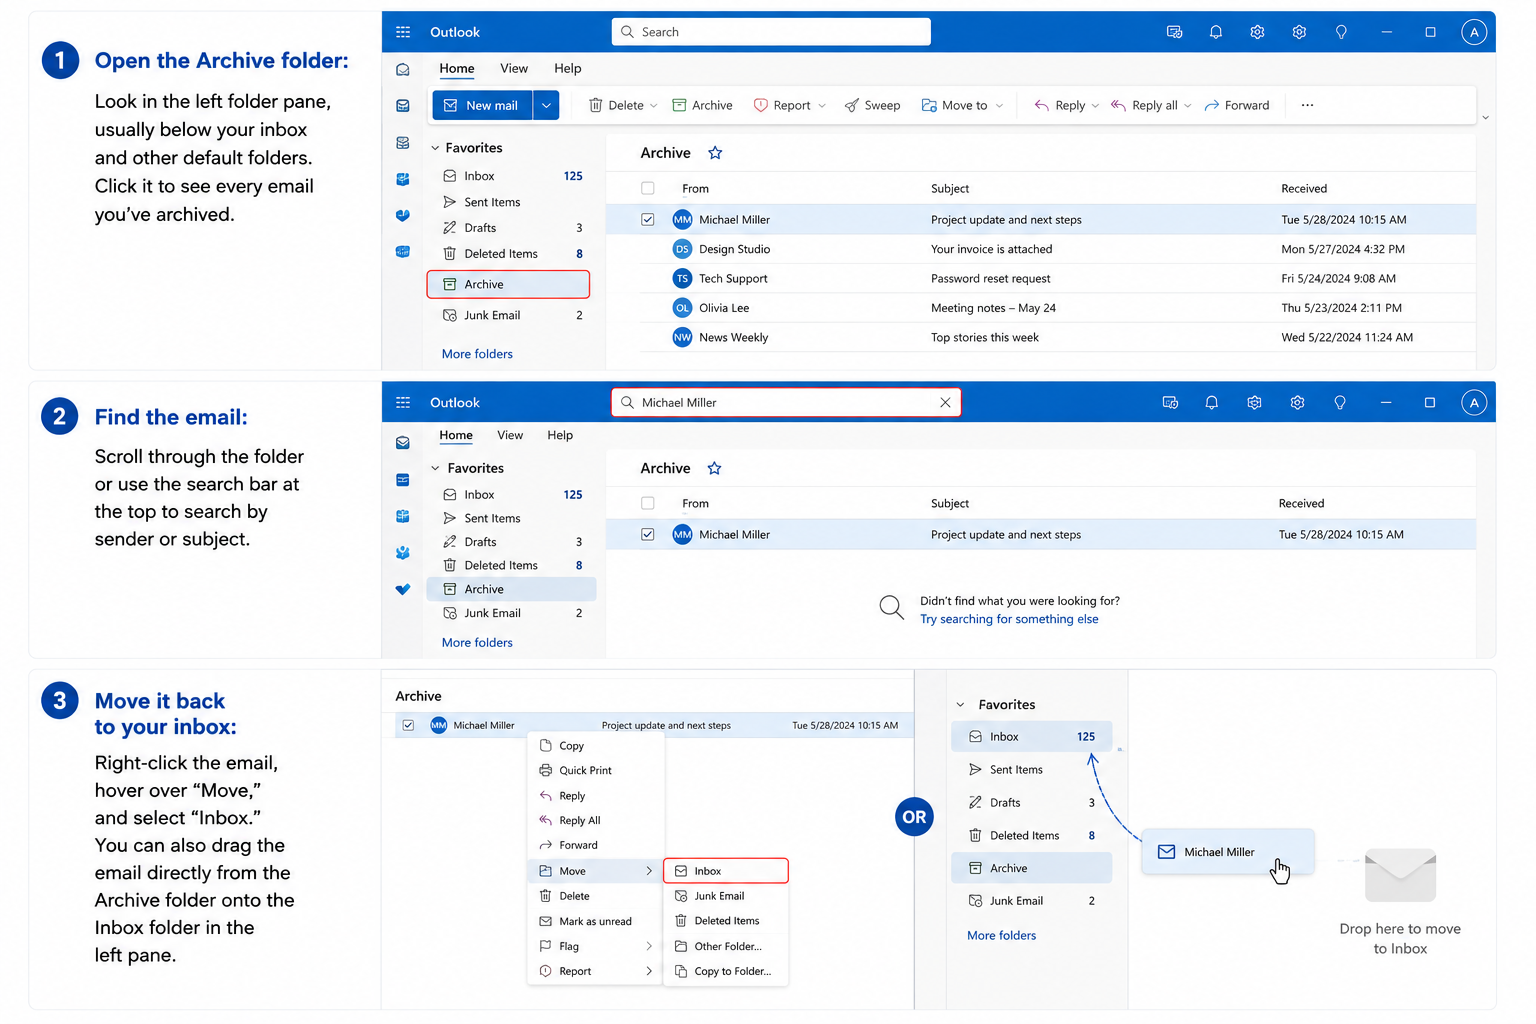The height and width of the screenshot is (1024, 1536).
Task: Collapse Favorites in step 3 folder pane
Action: click(x=960, y=705)
